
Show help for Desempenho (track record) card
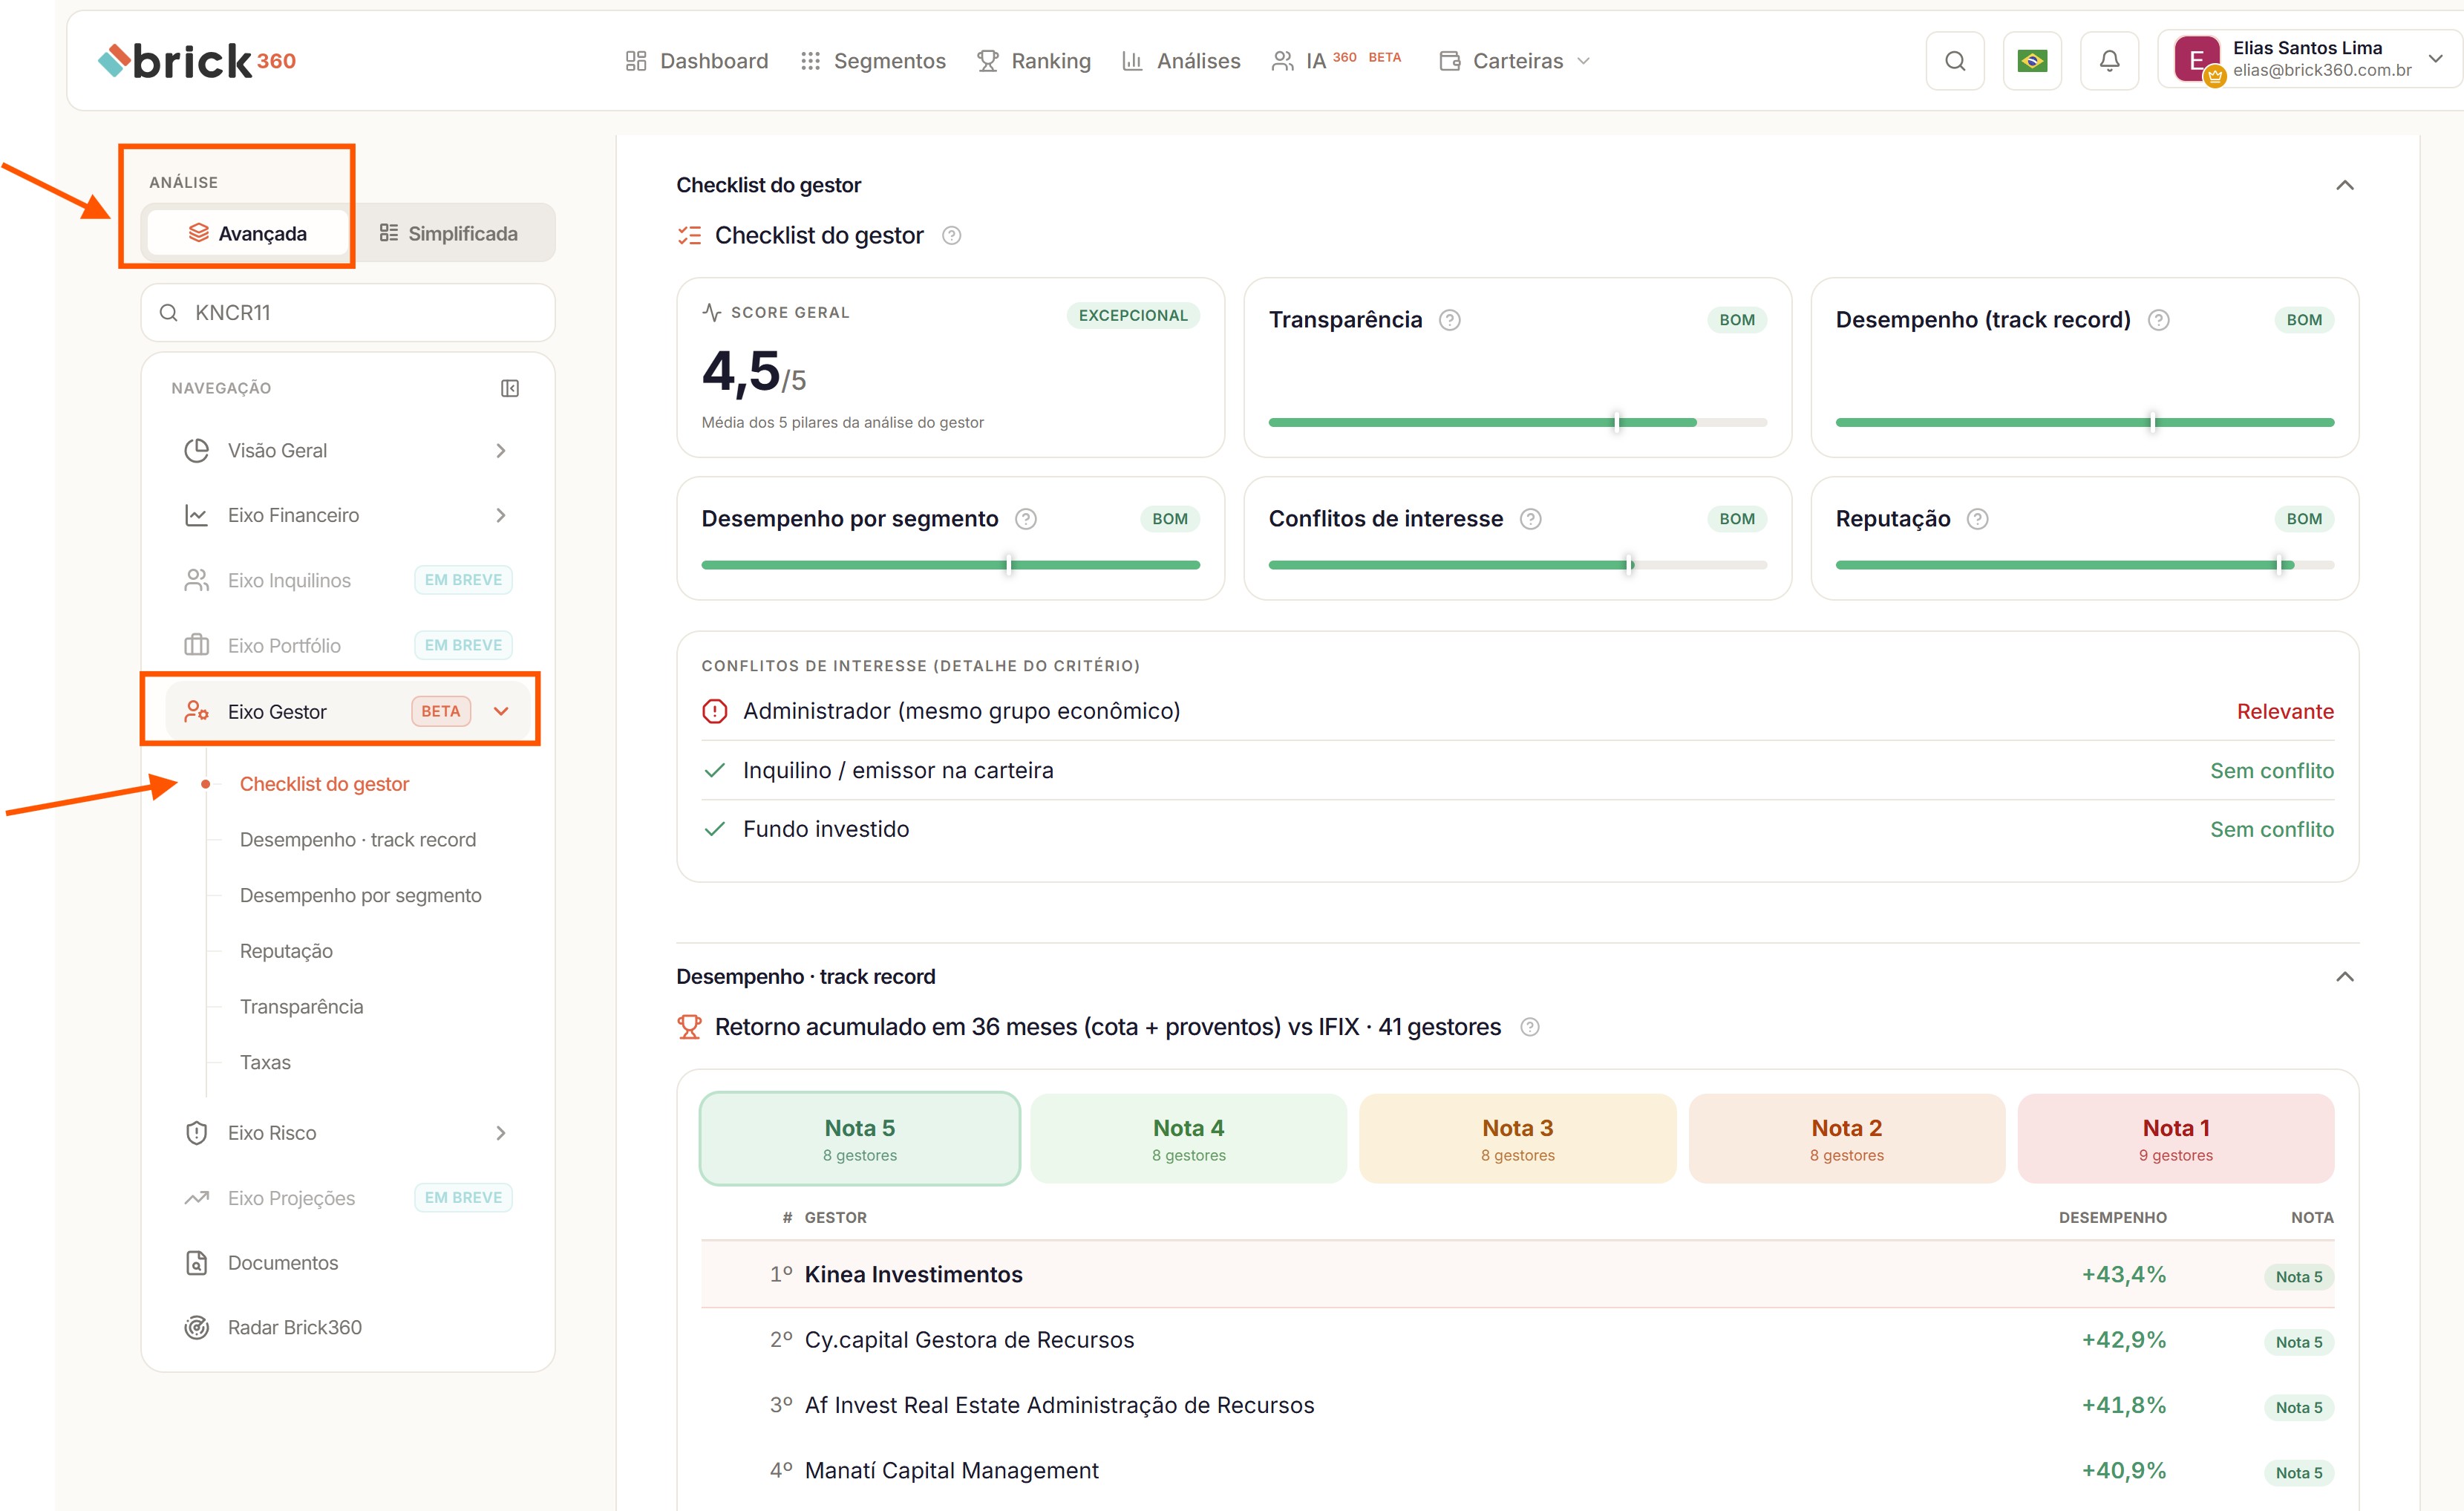tap(2159, 320)
